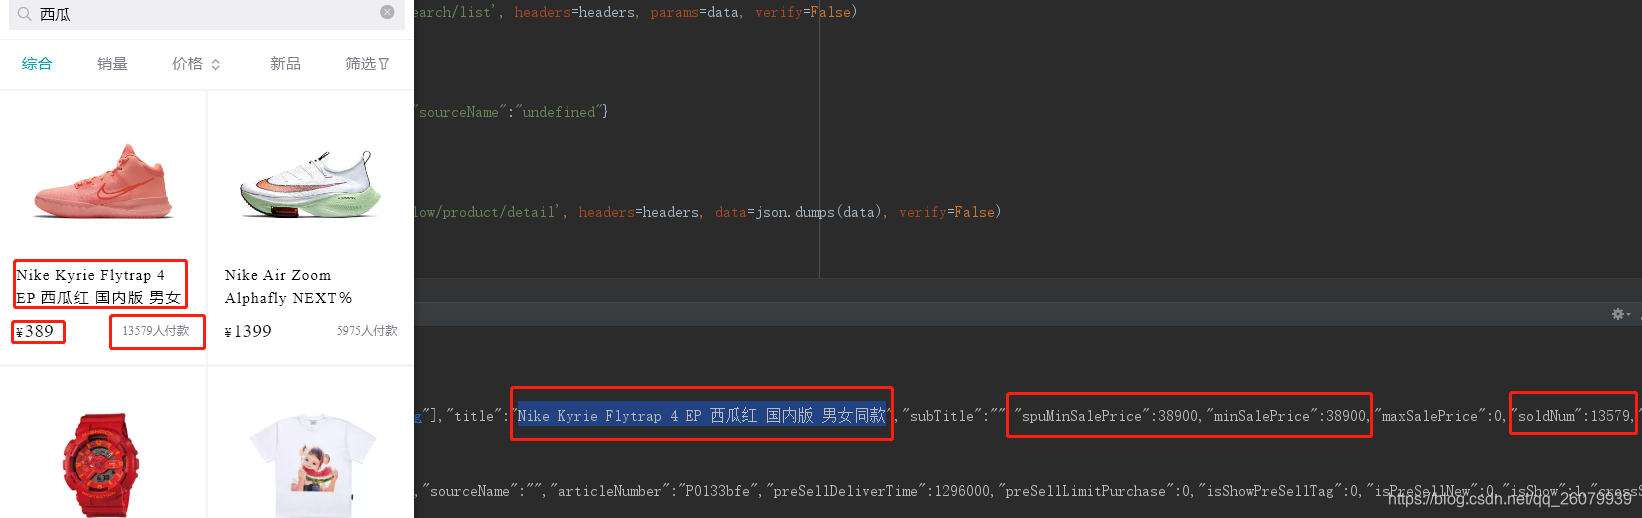
Task: Click the "minSalePrice":38900 value
Action: pos(1286,416)
